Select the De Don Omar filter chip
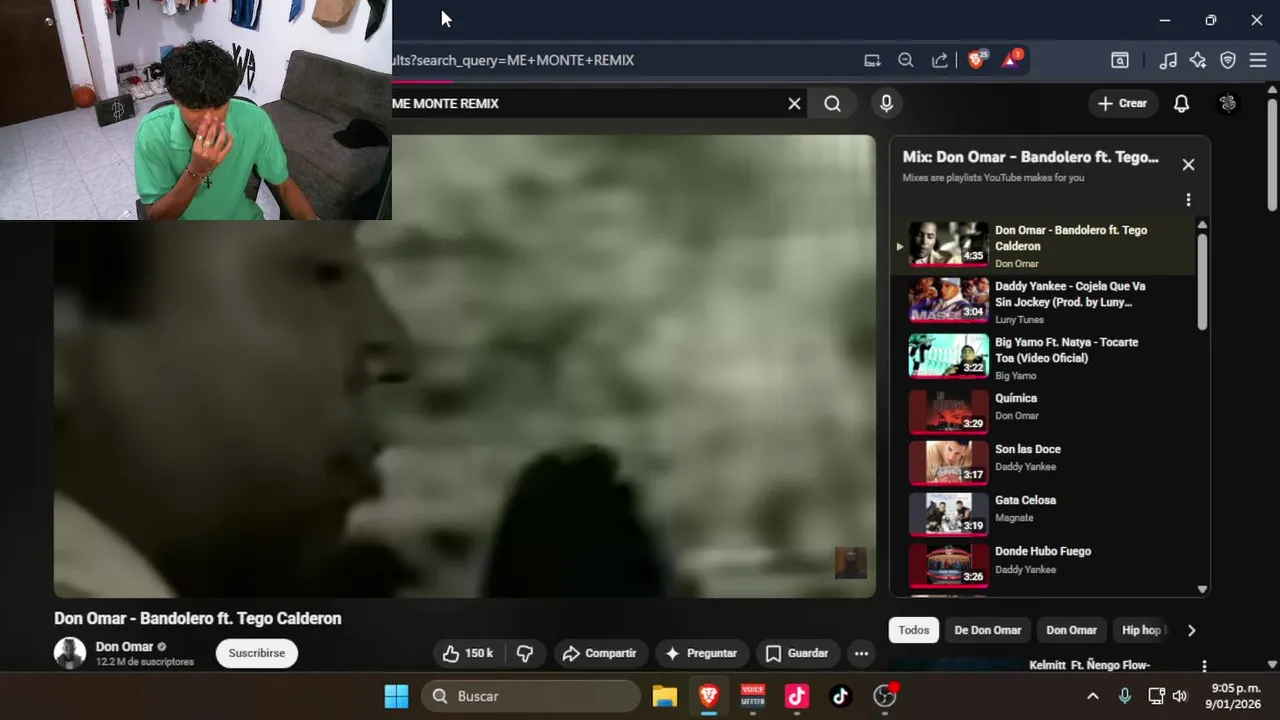Image resolution: width=1280 pixels, height=720 pixels. 987,630
